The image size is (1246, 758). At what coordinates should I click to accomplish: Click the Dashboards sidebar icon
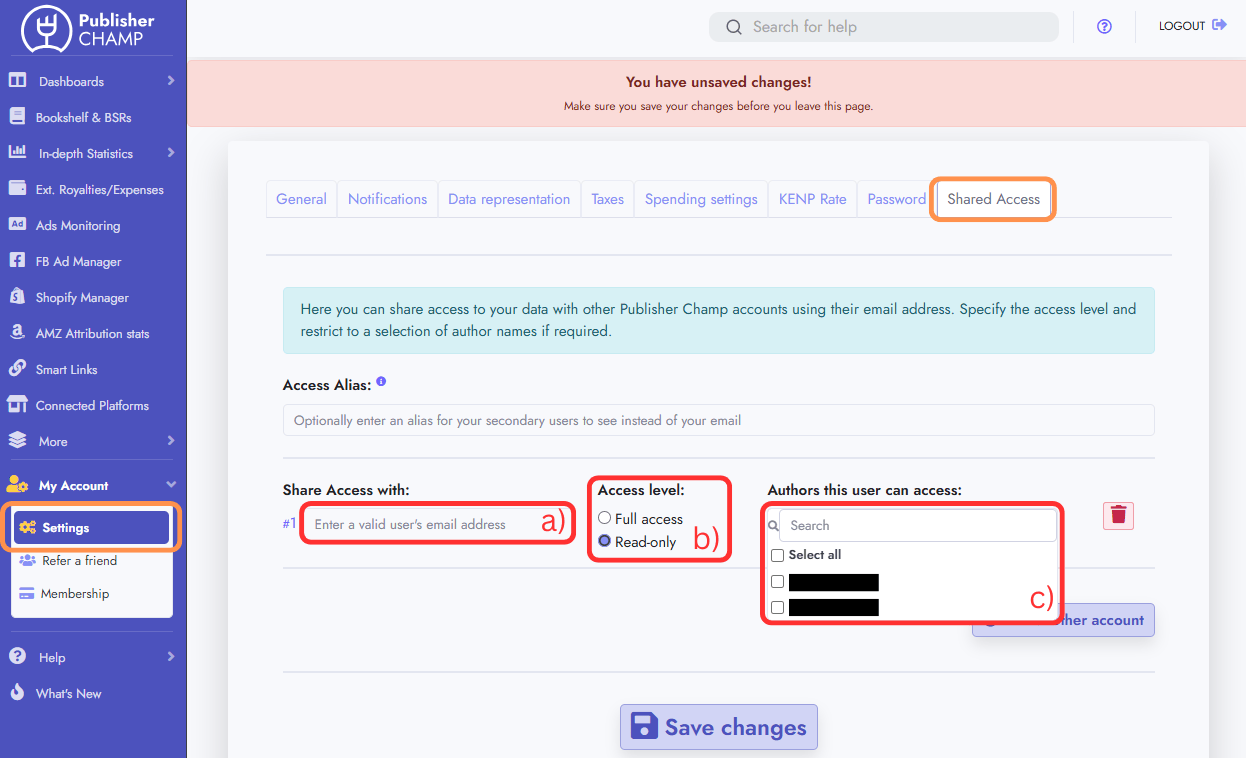click(17, 80)
